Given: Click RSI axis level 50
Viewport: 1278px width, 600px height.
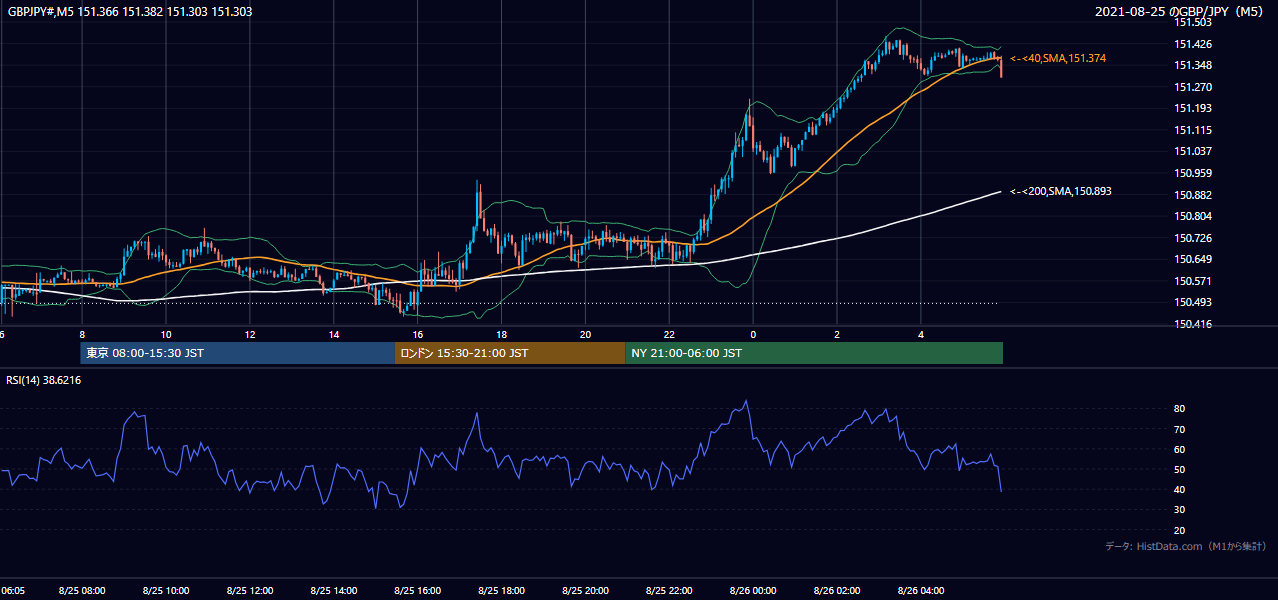Looking at the screenshot, I should (x=1180, y=469).
